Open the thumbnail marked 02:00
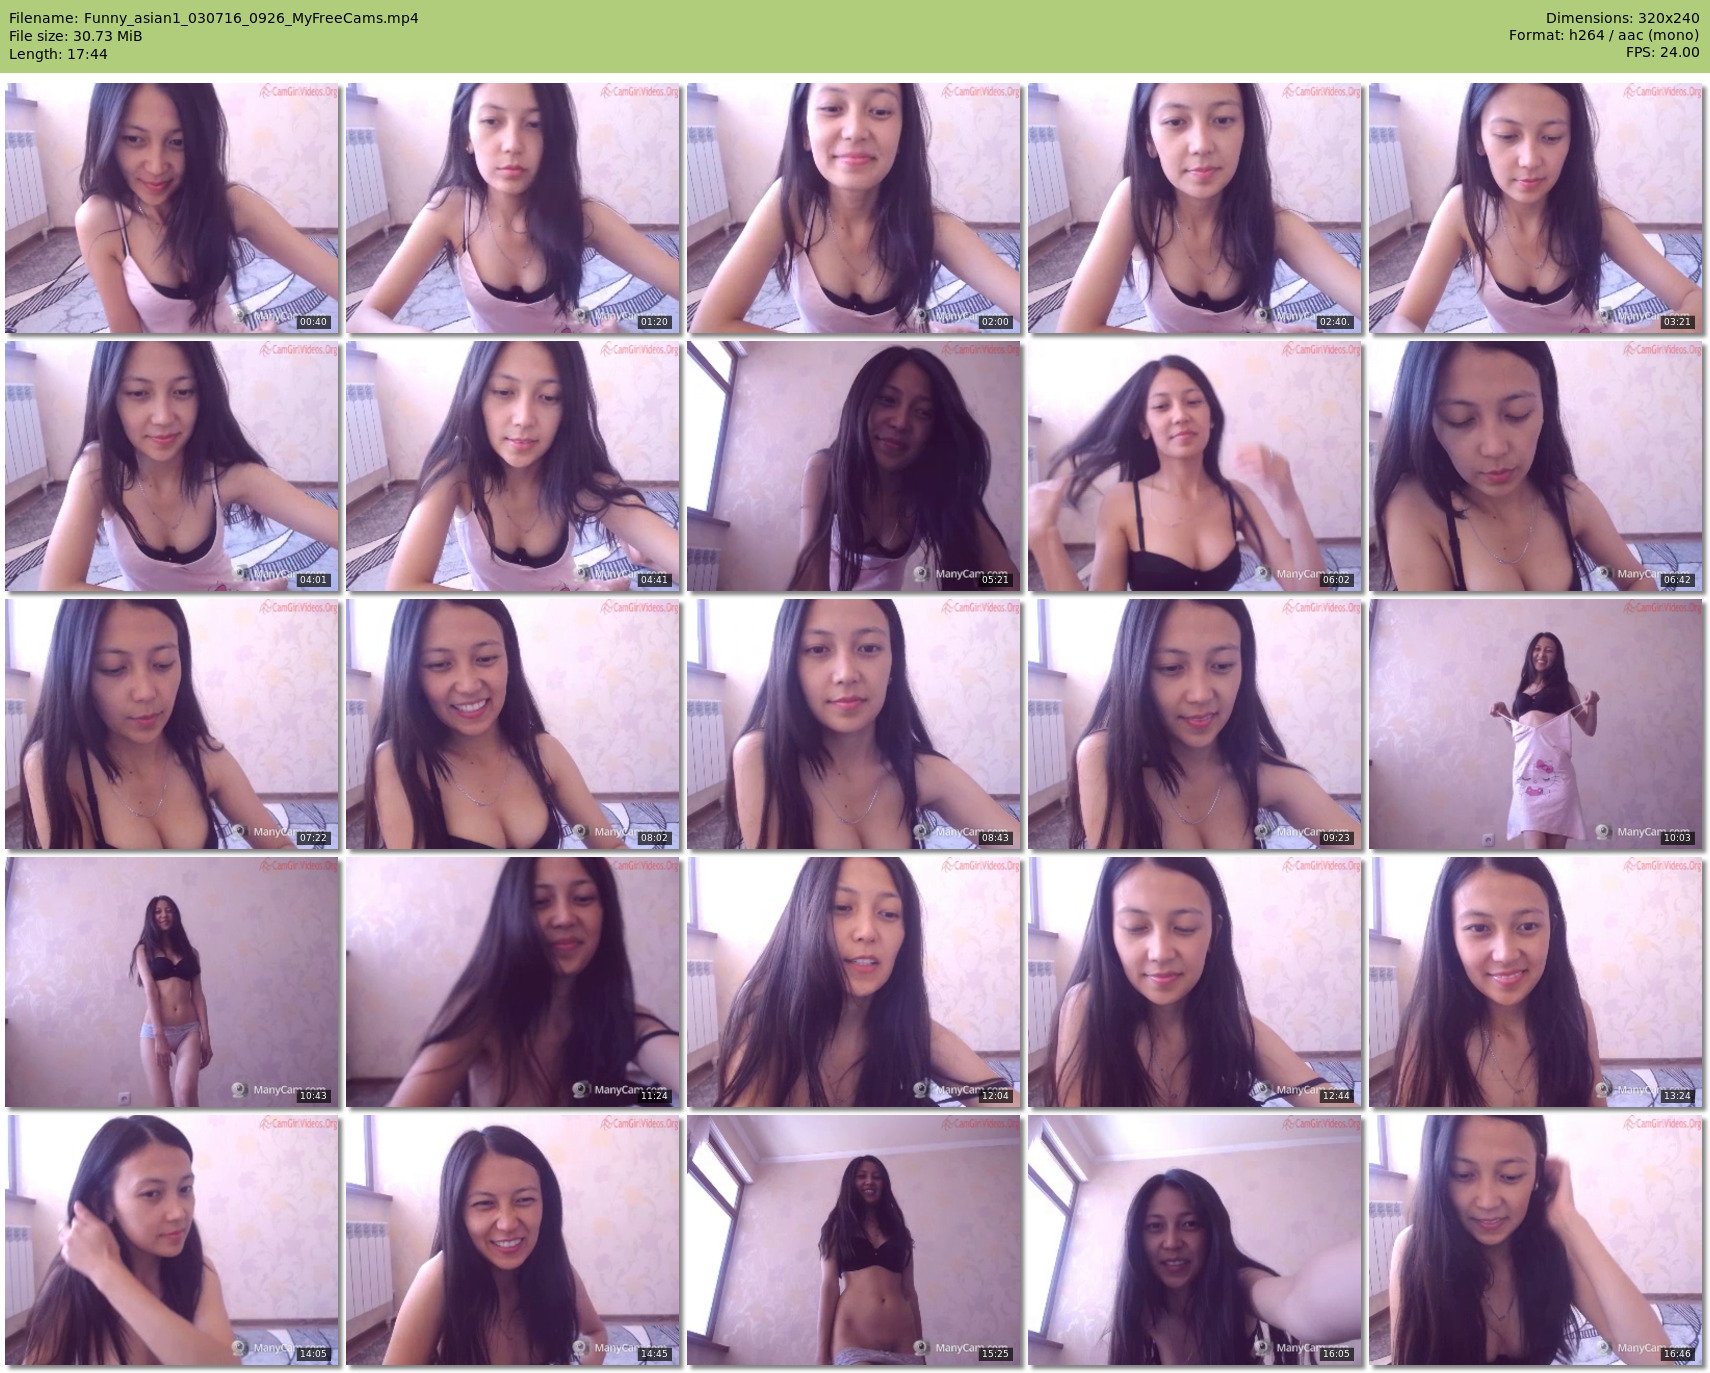This screenshot has height=1373, width=1710. pyautogui.click(x=854, y=208)
